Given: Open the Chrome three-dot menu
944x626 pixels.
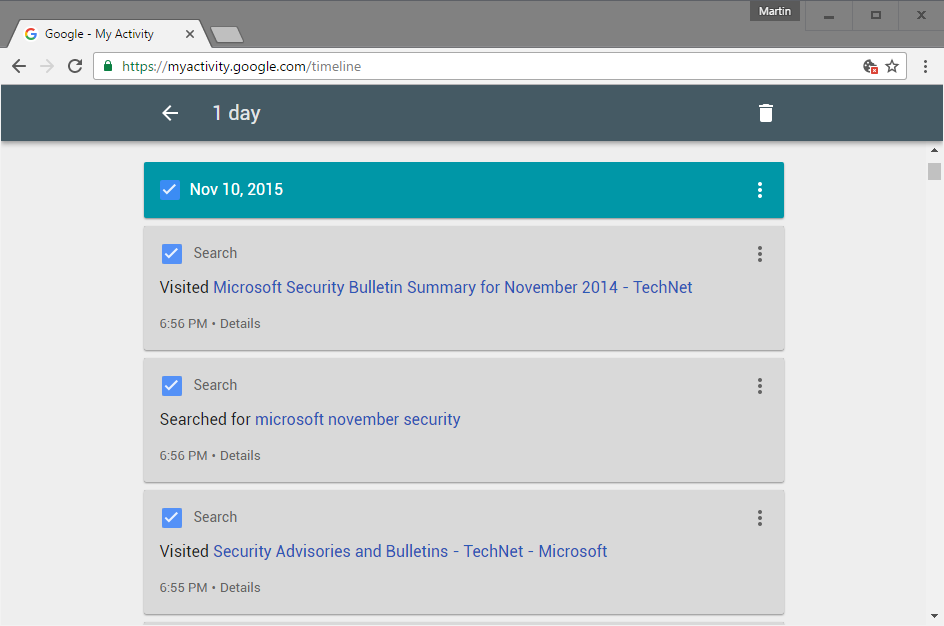Looking at the screenshot, I should coord(925,66).
